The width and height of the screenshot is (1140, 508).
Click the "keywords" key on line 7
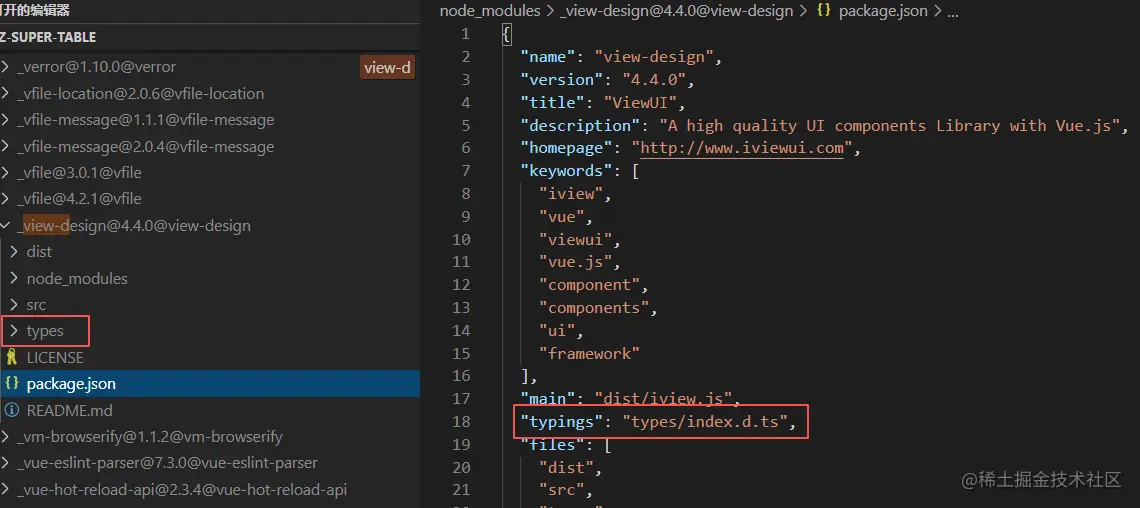tap(566, 171)
